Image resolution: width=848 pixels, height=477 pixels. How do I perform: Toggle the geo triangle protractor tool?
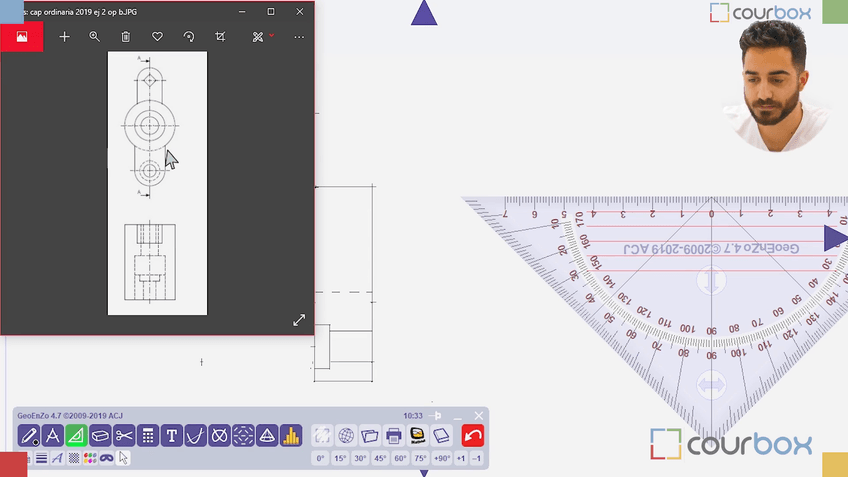click(76, 436)
